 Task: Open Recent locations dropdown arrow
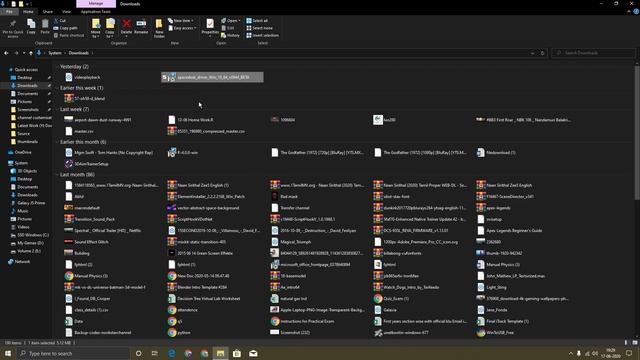point(24,53)
